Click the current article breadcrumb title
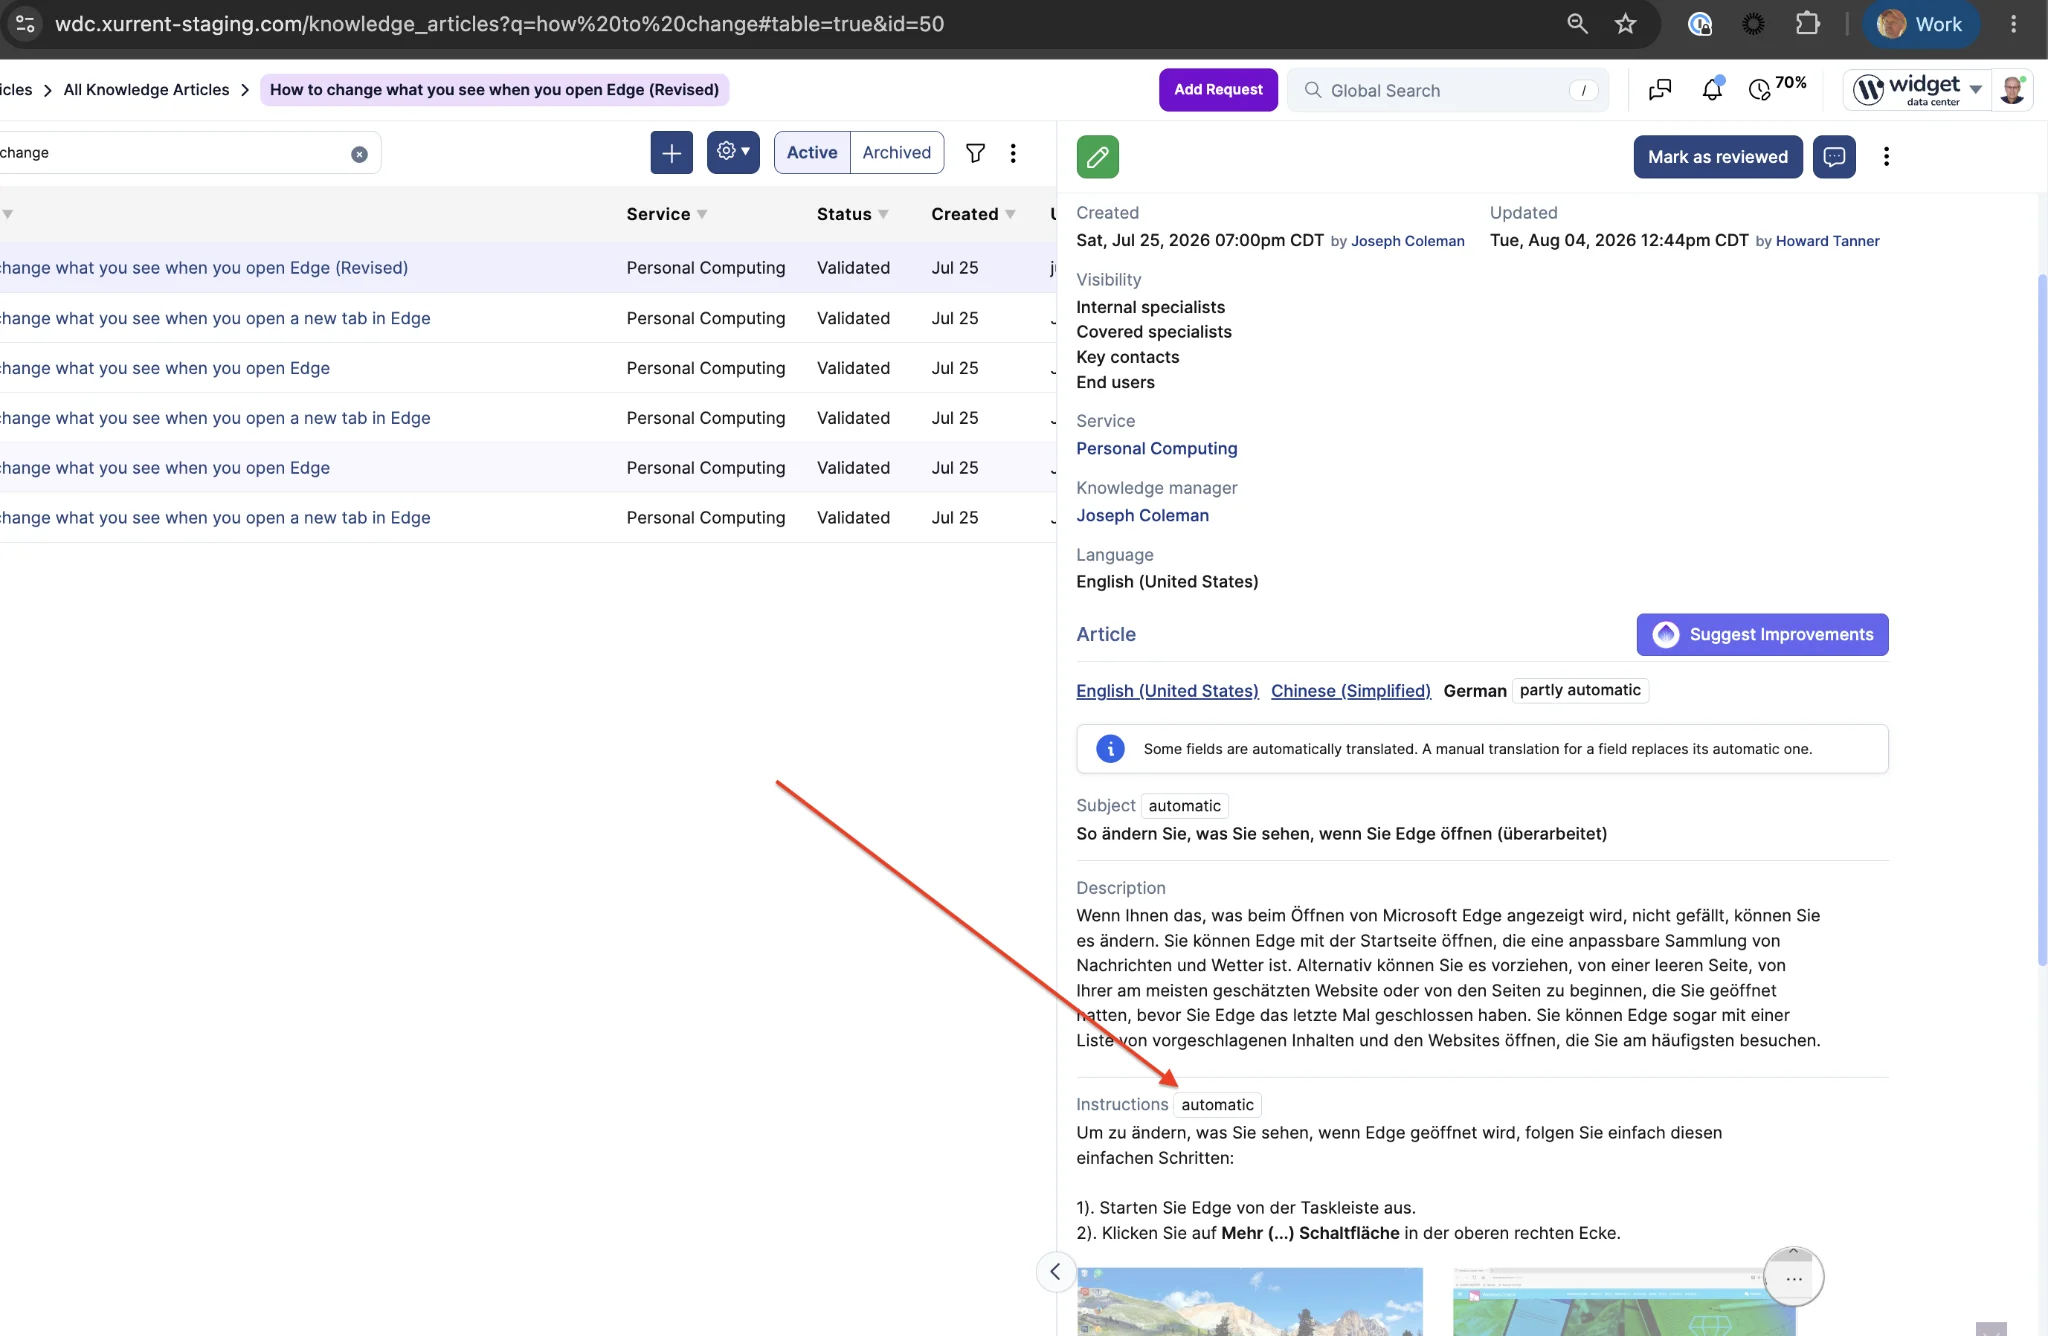 (494, 90)
